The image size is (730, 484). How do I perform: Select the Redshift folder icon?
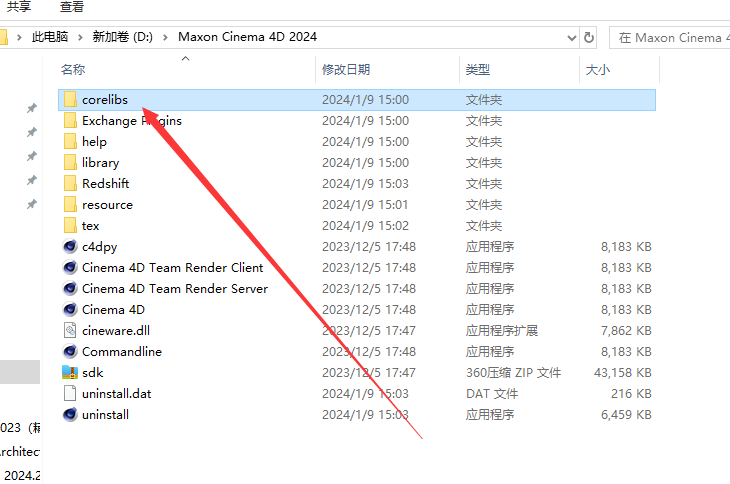pyautogui.click(x=70, y=183)
